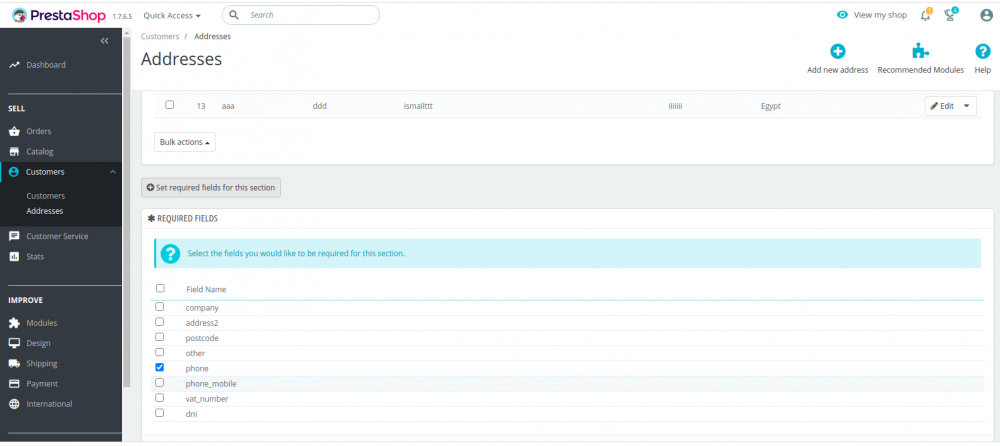Click the Customers breadcrumb link
1000x446 pixels.
pos(160,36)
